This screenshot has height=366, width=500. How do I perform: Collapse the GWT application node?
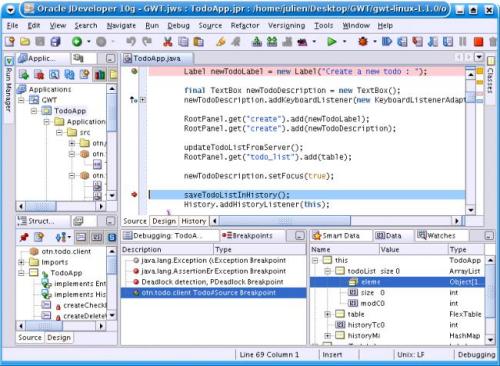[x=21, y=100]
